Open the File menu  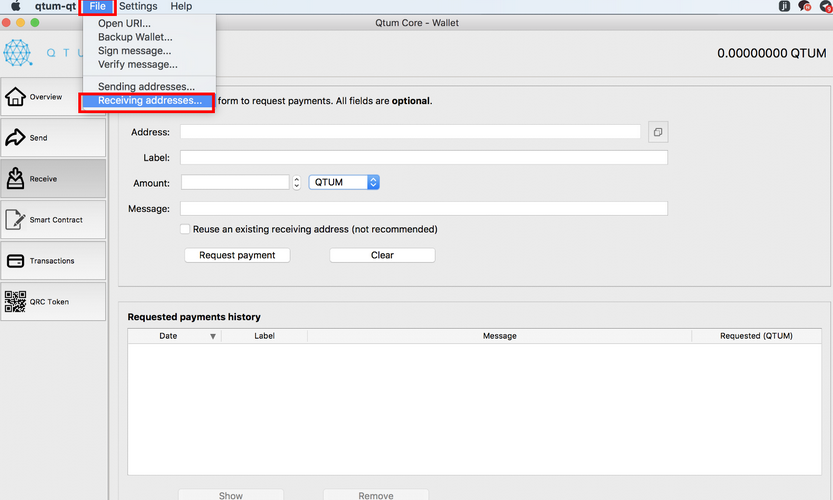[97, 6]
